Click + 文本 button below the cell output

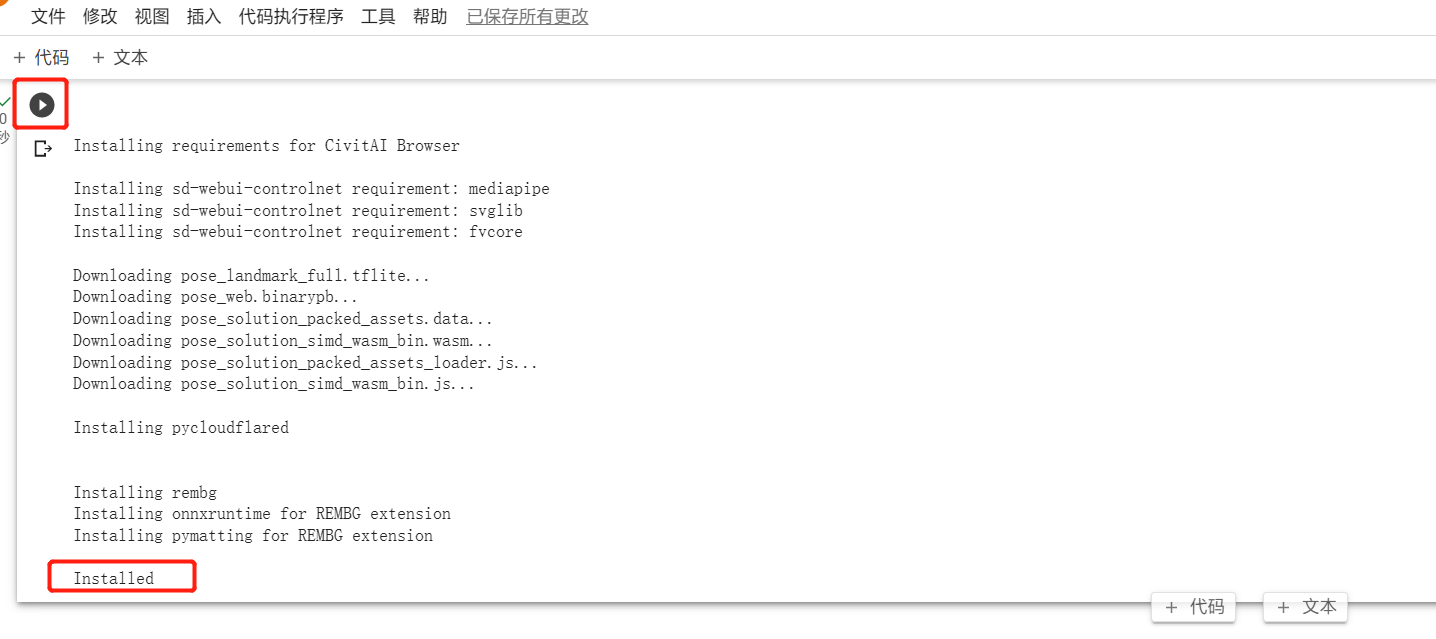click(x=1306, y=607)
